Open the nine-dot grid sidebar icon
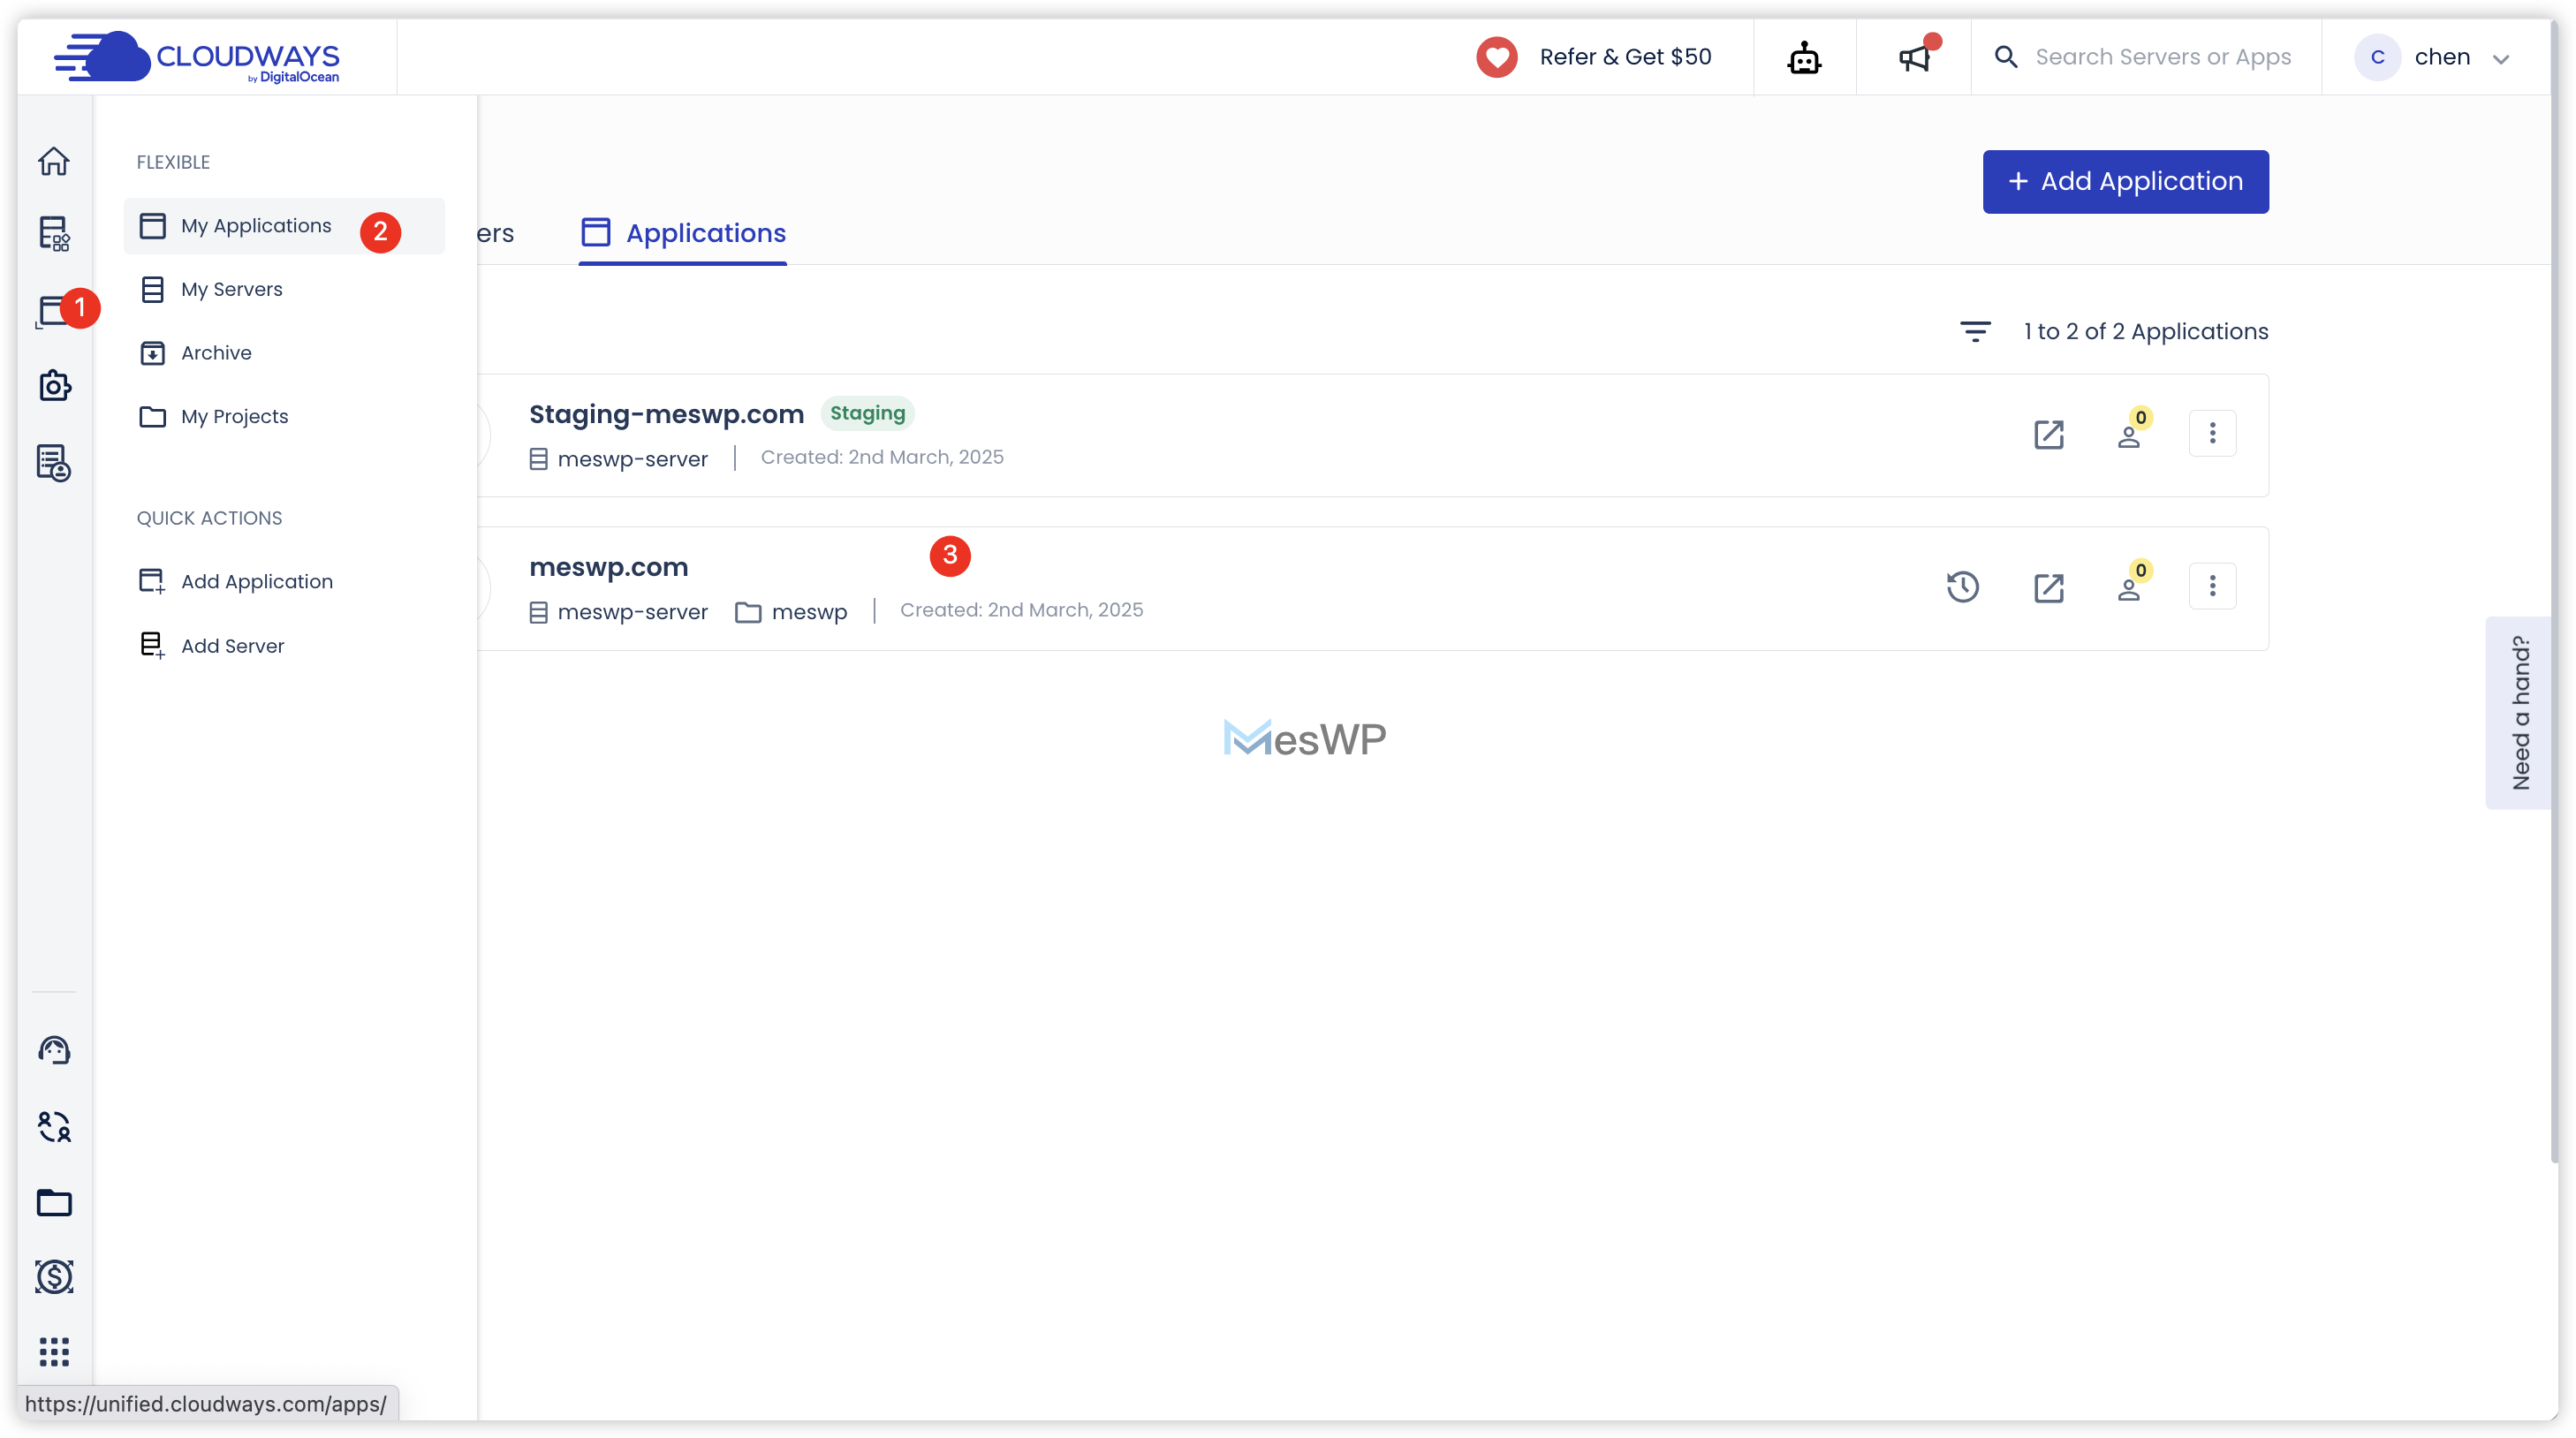Screen dimensions: 2576x1438 [x=54, y=1352]
